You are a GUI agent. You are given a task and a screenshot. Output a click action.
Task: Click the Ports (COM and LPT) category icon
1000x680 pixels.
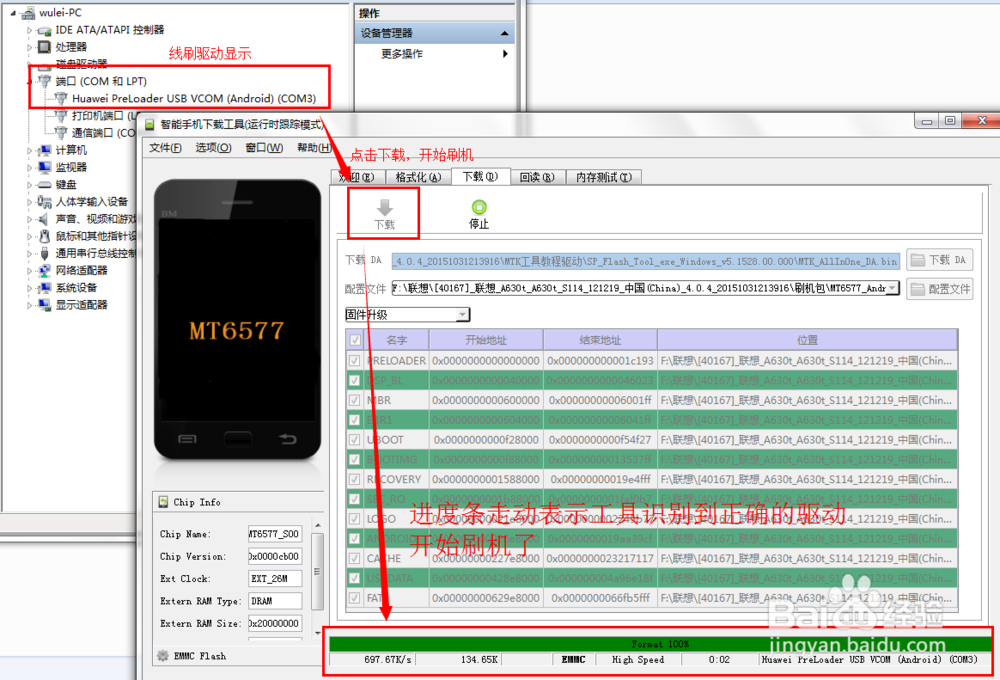click(44, 81)
